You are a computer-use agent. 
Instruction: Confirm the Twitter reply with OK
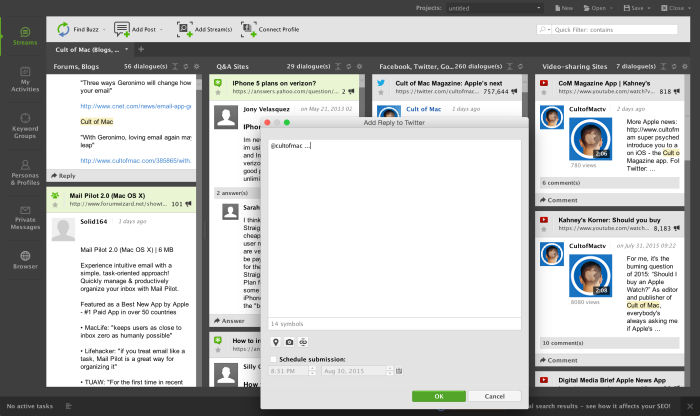pyautogui.click(x=439, y=396)
